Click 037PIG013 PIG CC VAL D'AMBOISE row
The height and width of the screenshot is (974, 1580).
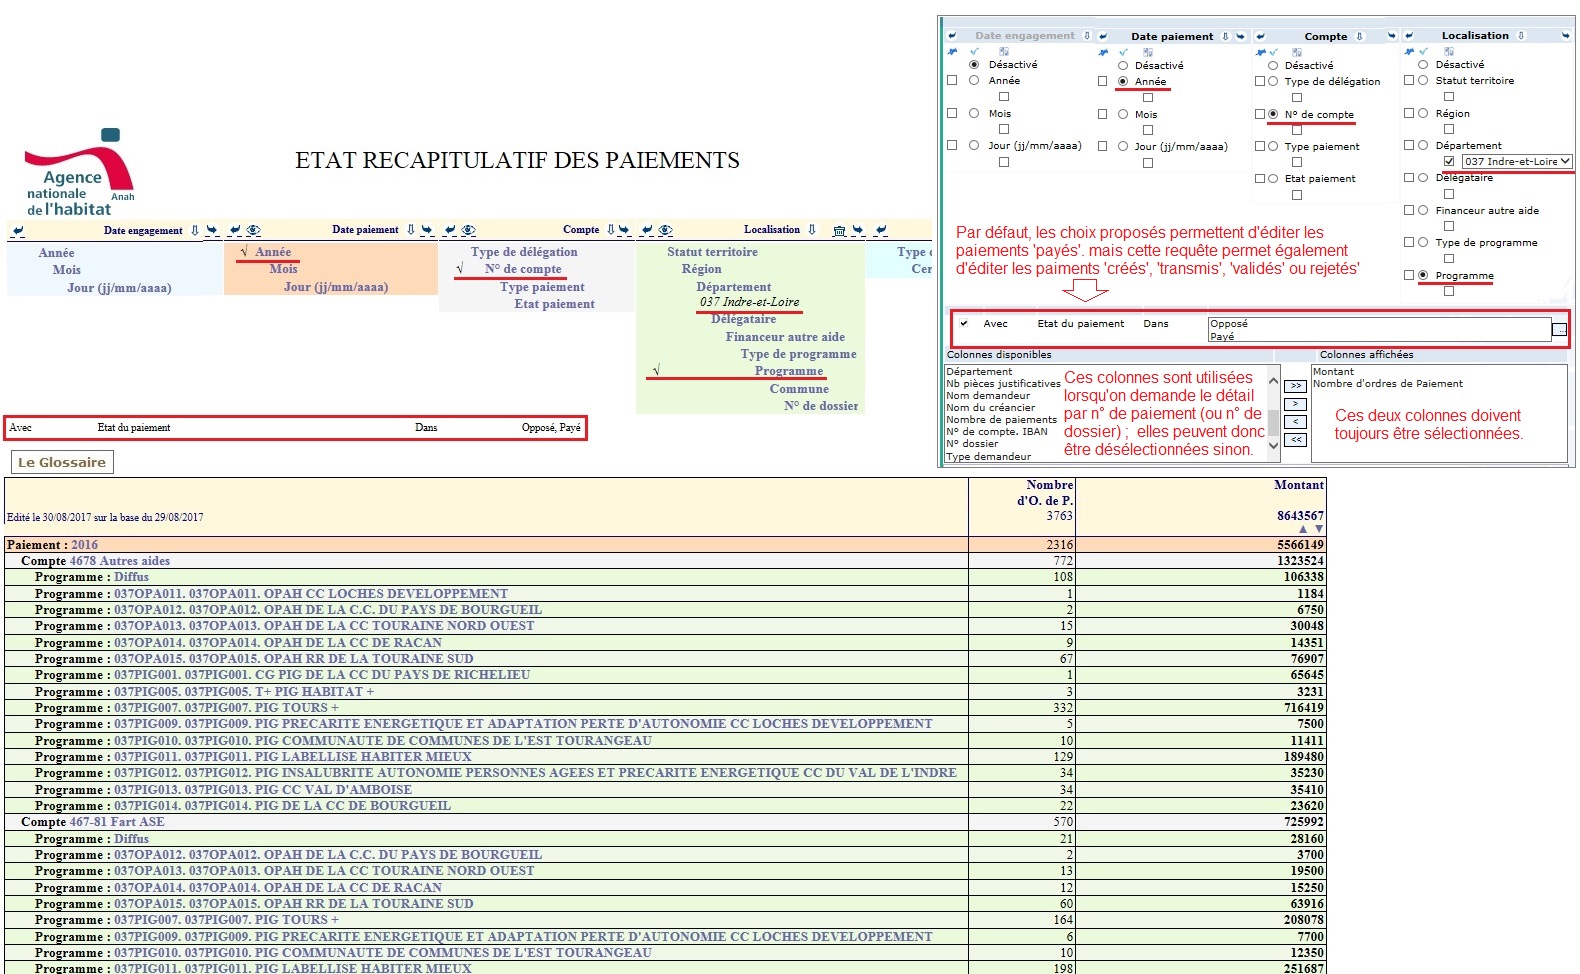point(665,790)
